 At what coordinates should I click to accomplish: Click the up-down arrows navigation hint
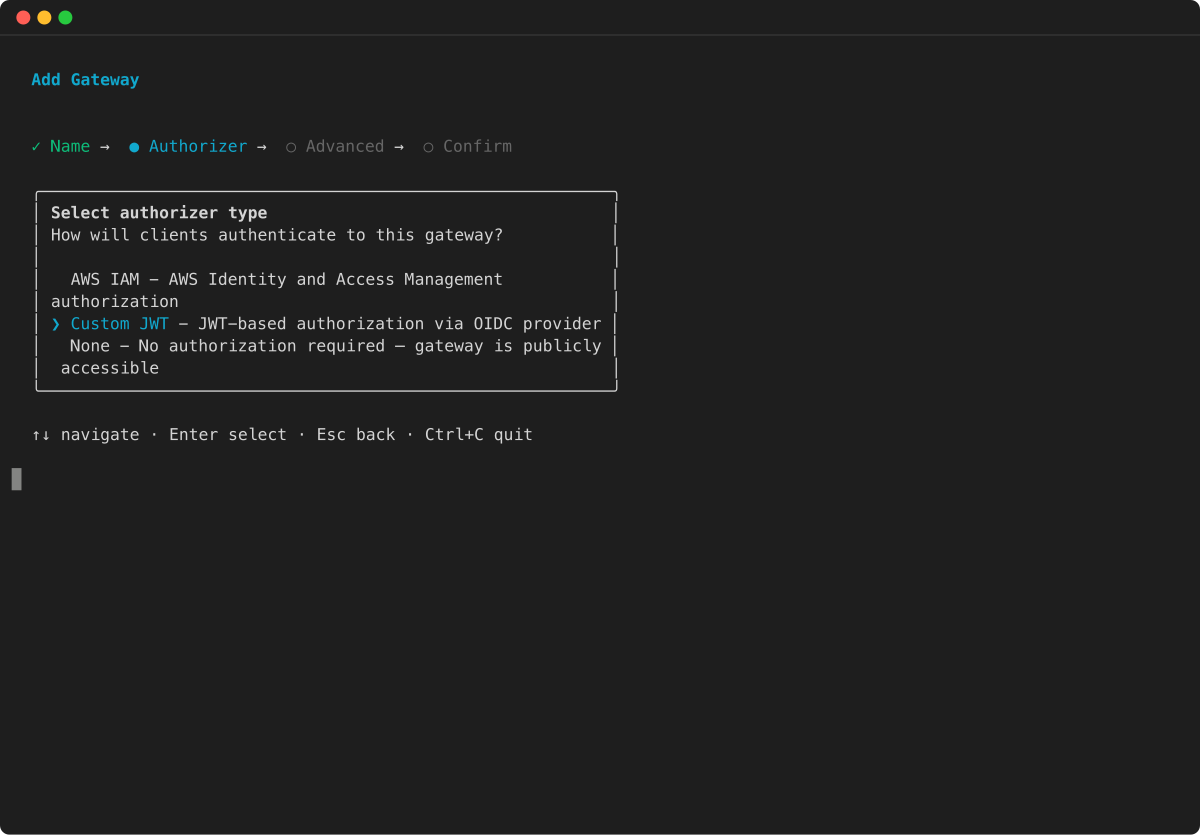[41, 434]
